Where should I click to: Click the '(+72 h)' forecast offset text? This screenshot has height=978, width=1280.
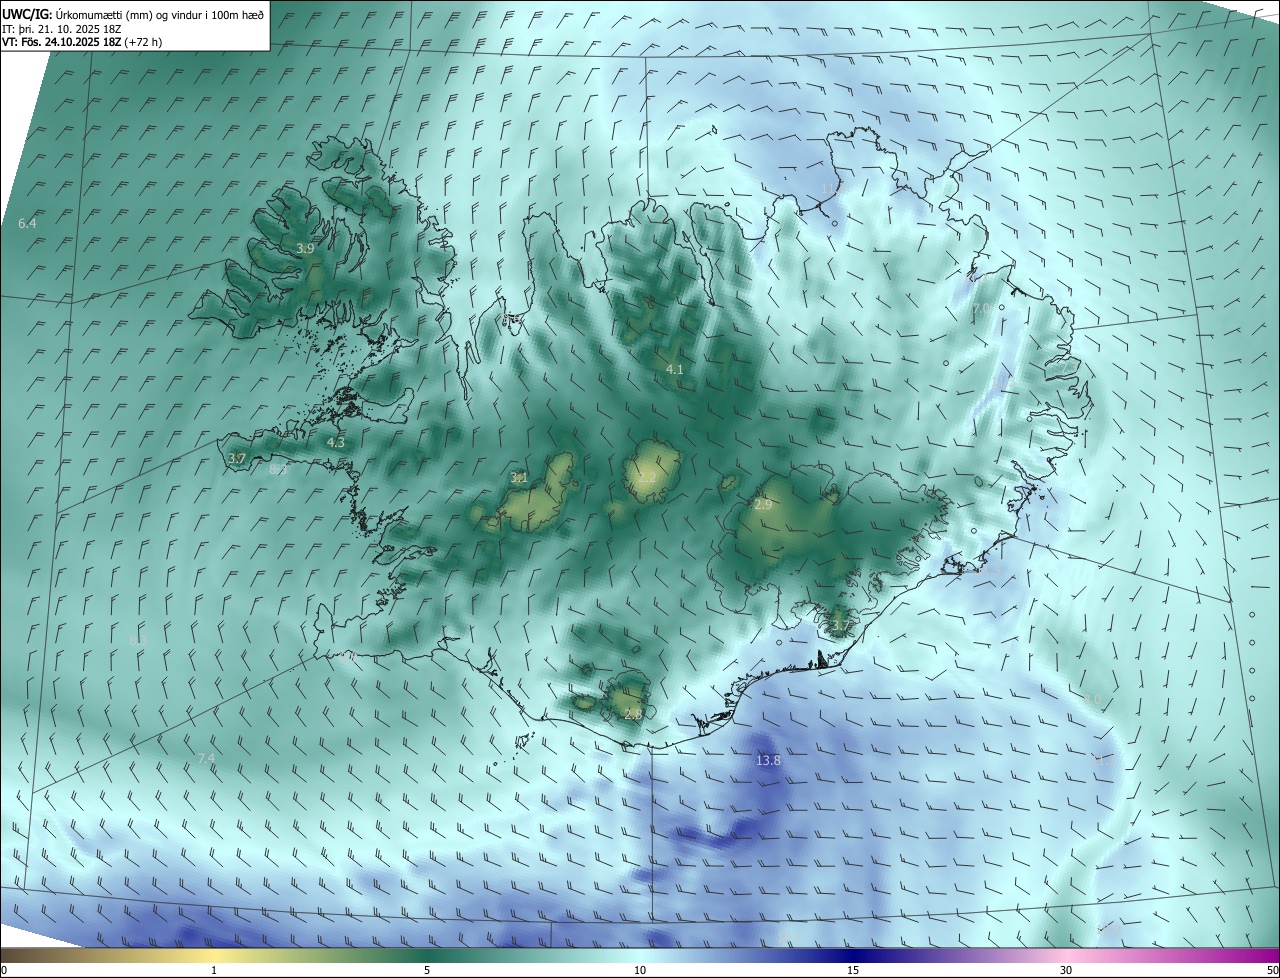[x=144, y=42]
